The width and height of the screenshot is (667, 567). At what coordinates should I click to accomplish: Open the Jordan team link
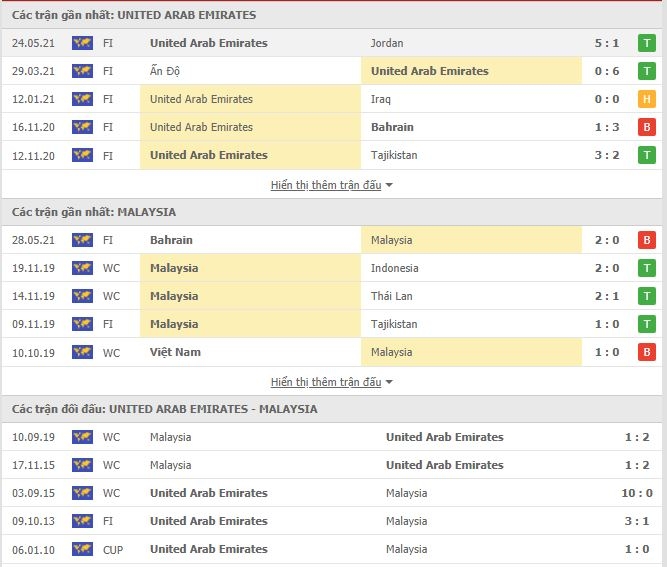(387, 43)
